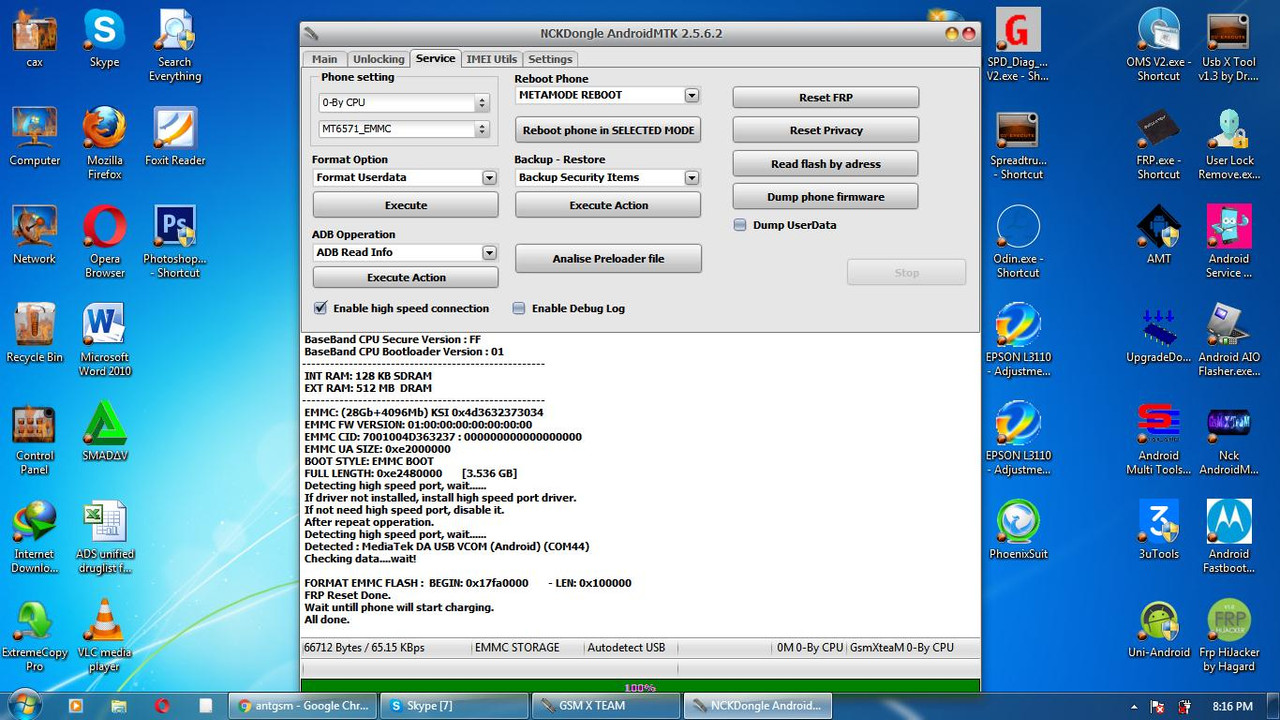Launch Microsoft Word 2010 icon

point(104,340)
